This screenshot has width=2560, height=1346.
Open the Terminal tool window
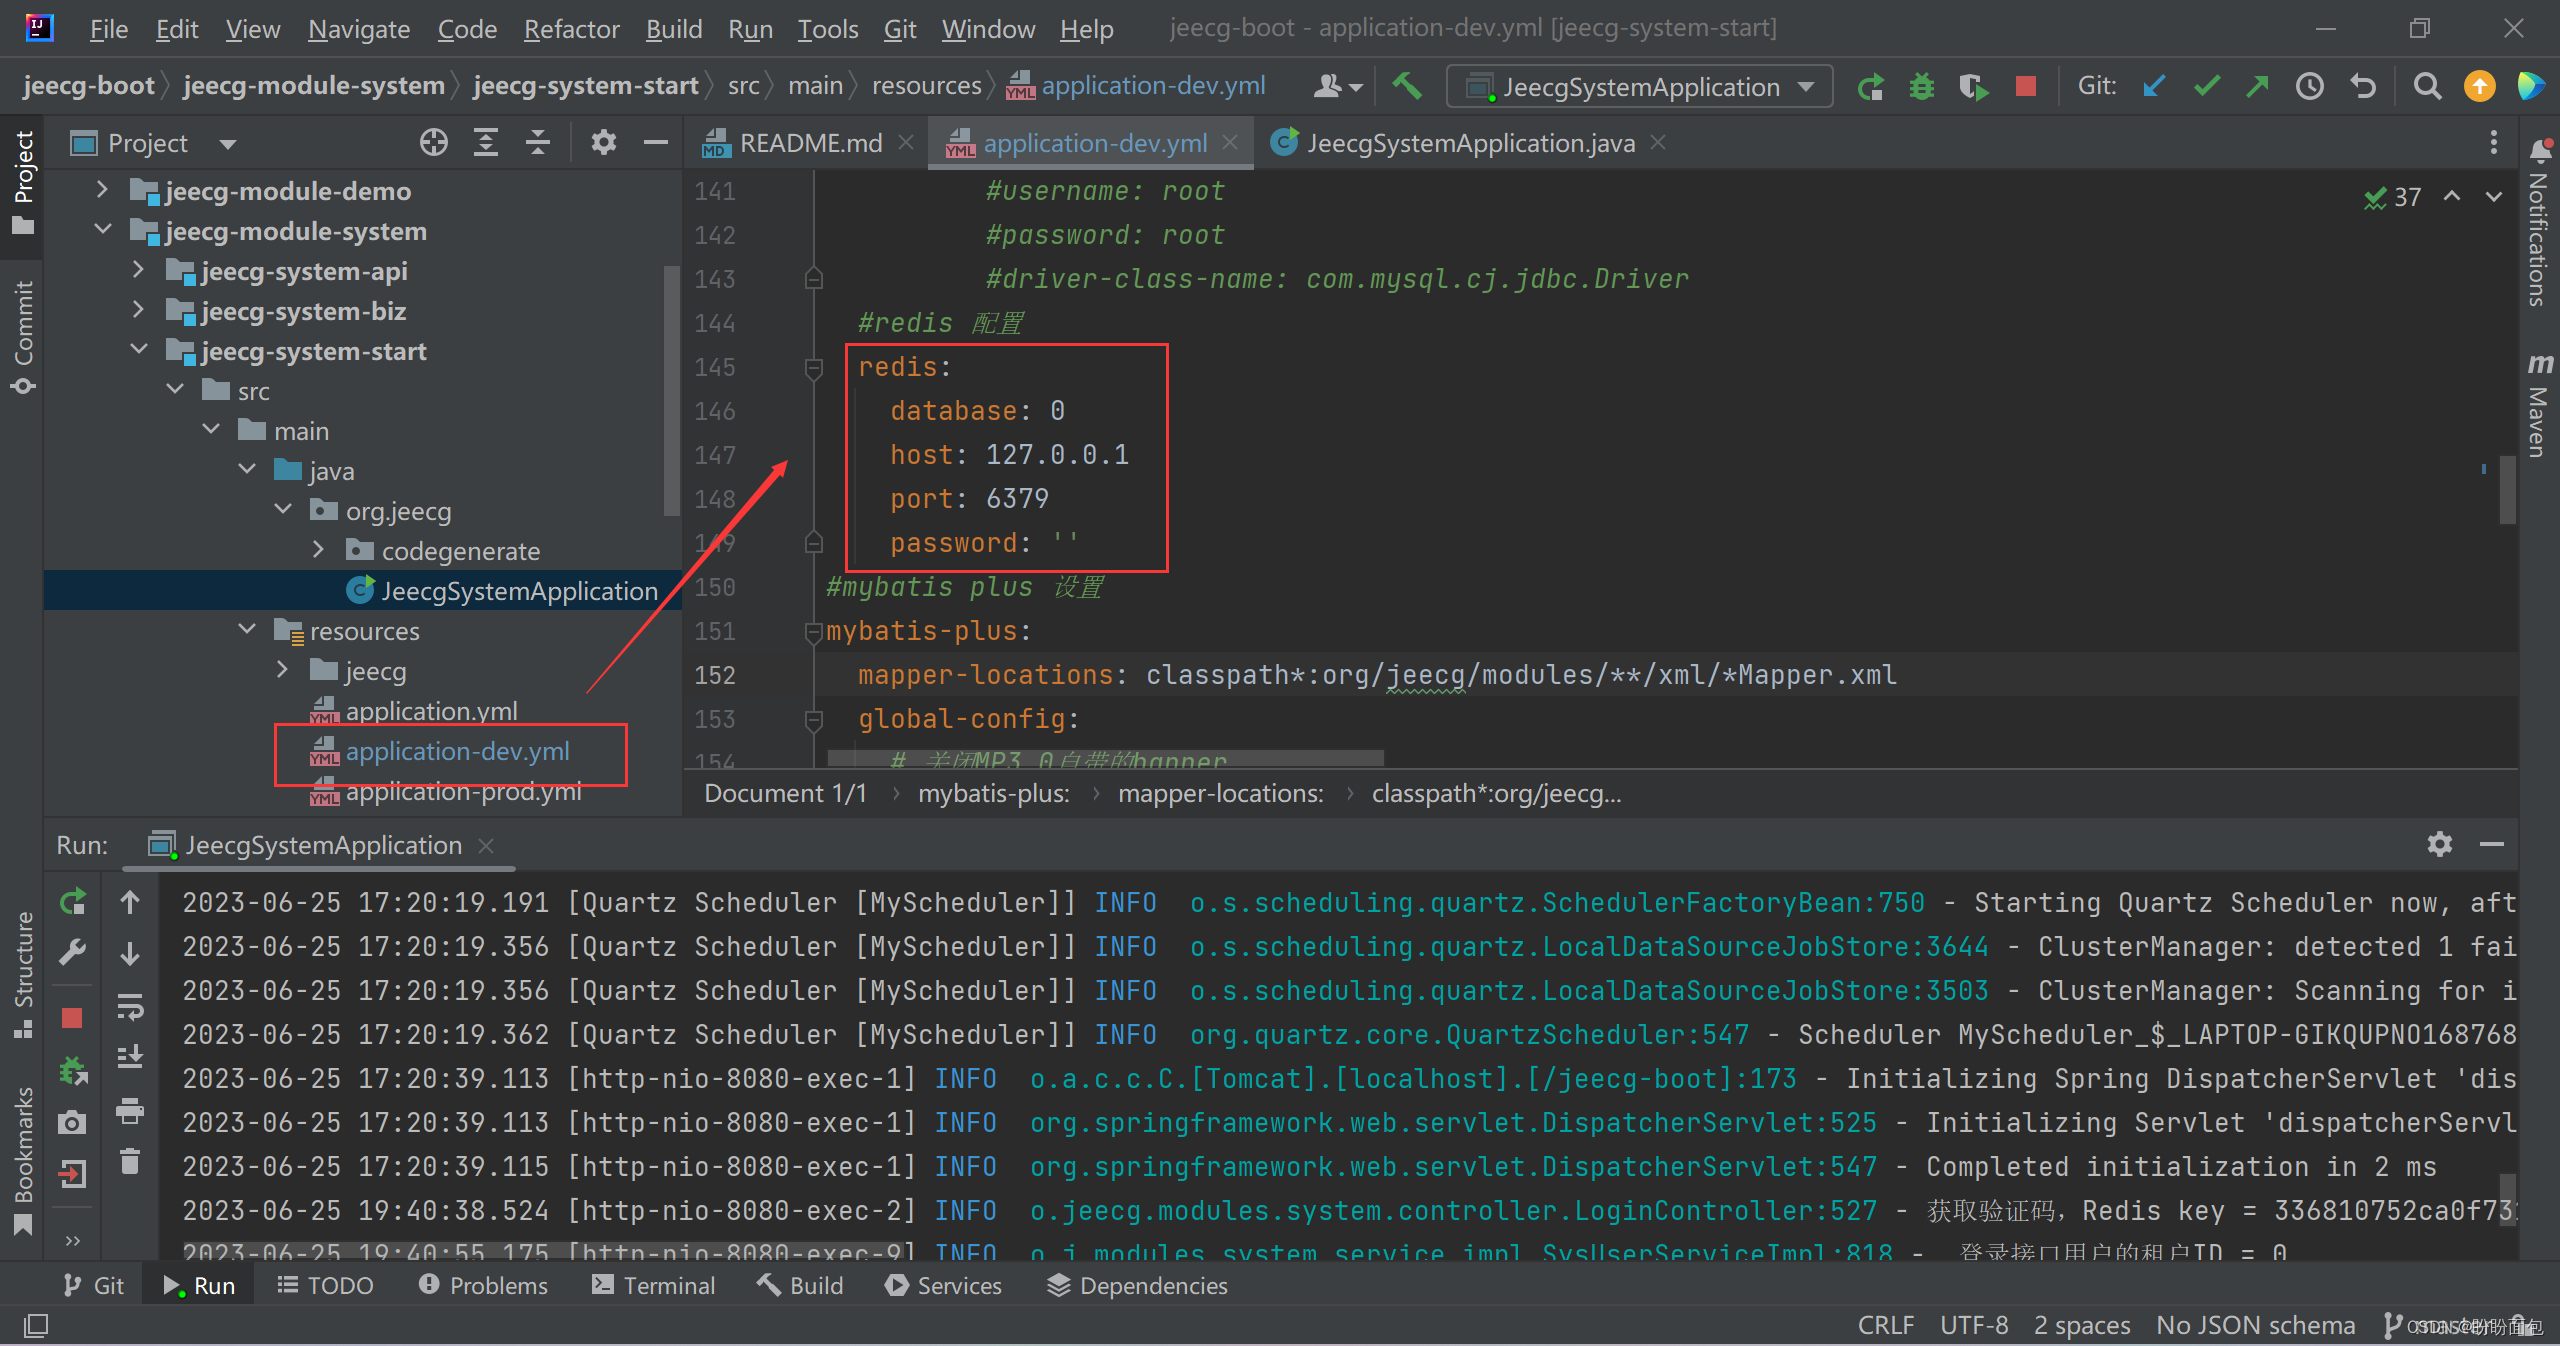point(654,1286)
